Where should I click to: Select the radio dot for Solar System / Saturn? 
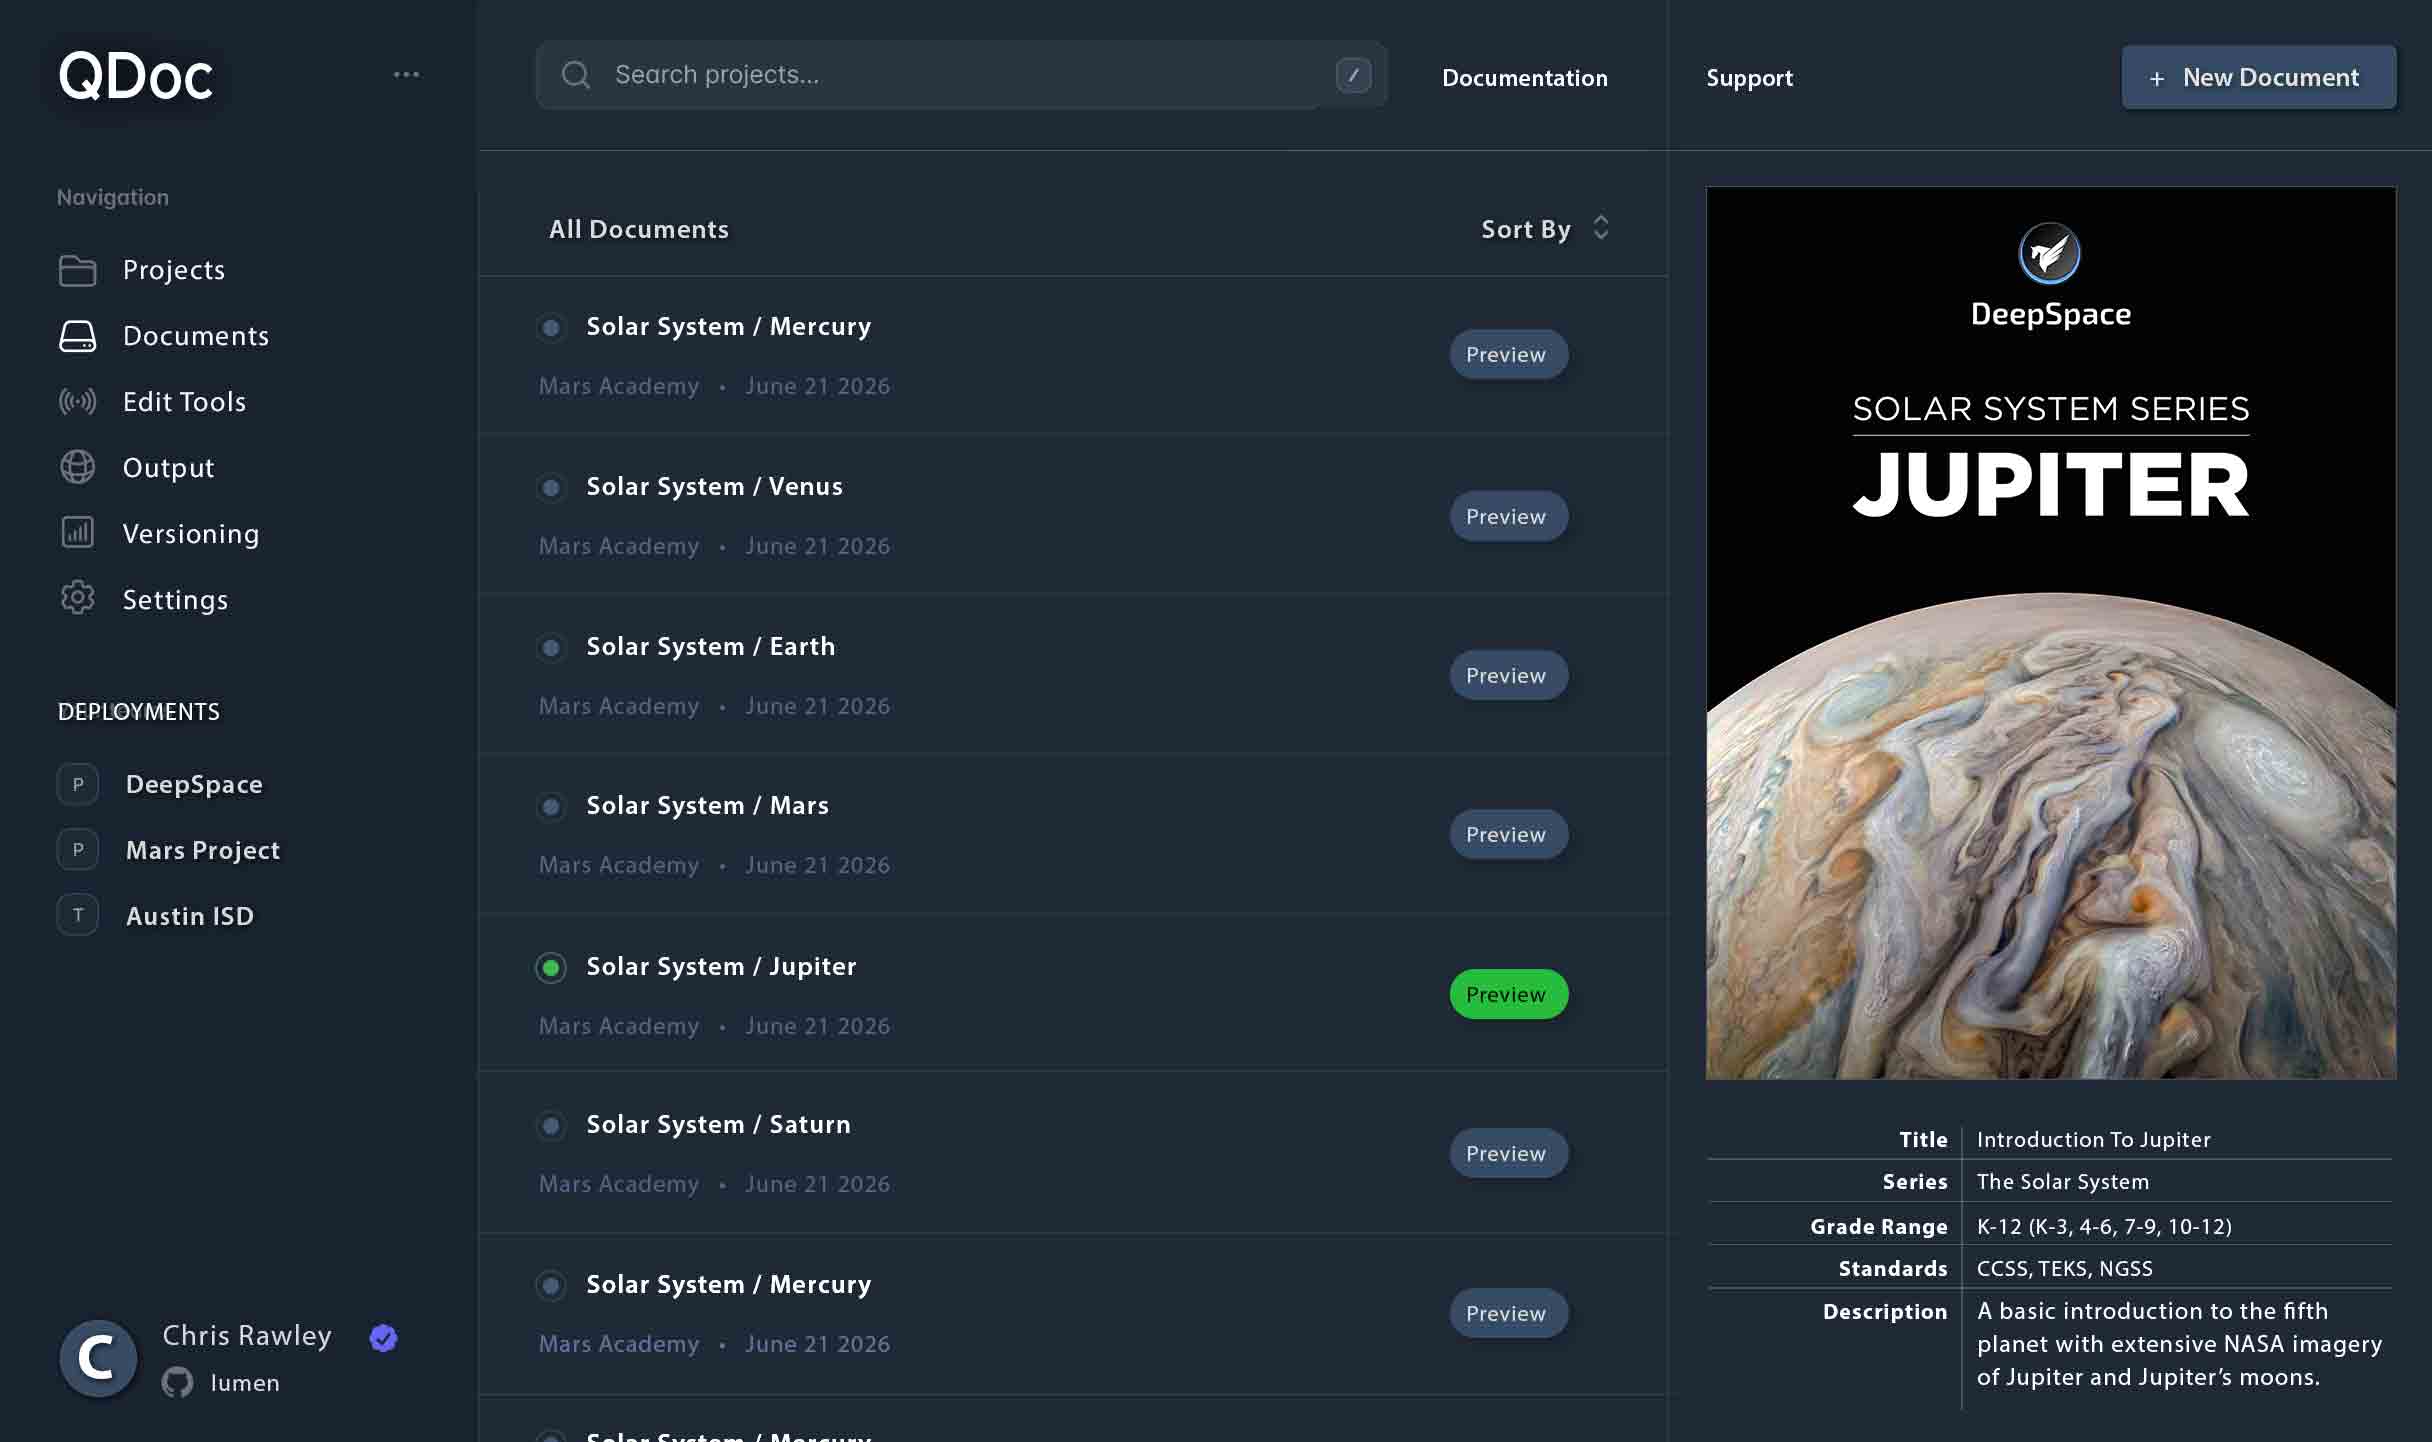[x=551, y=1125]
